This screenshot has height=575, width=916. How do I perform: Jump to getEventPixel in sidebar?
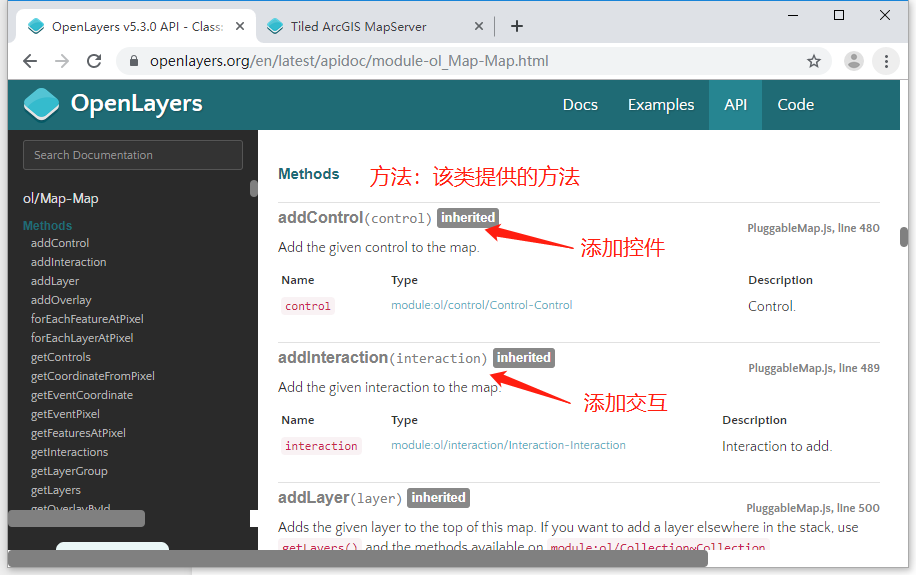[65, 414]
